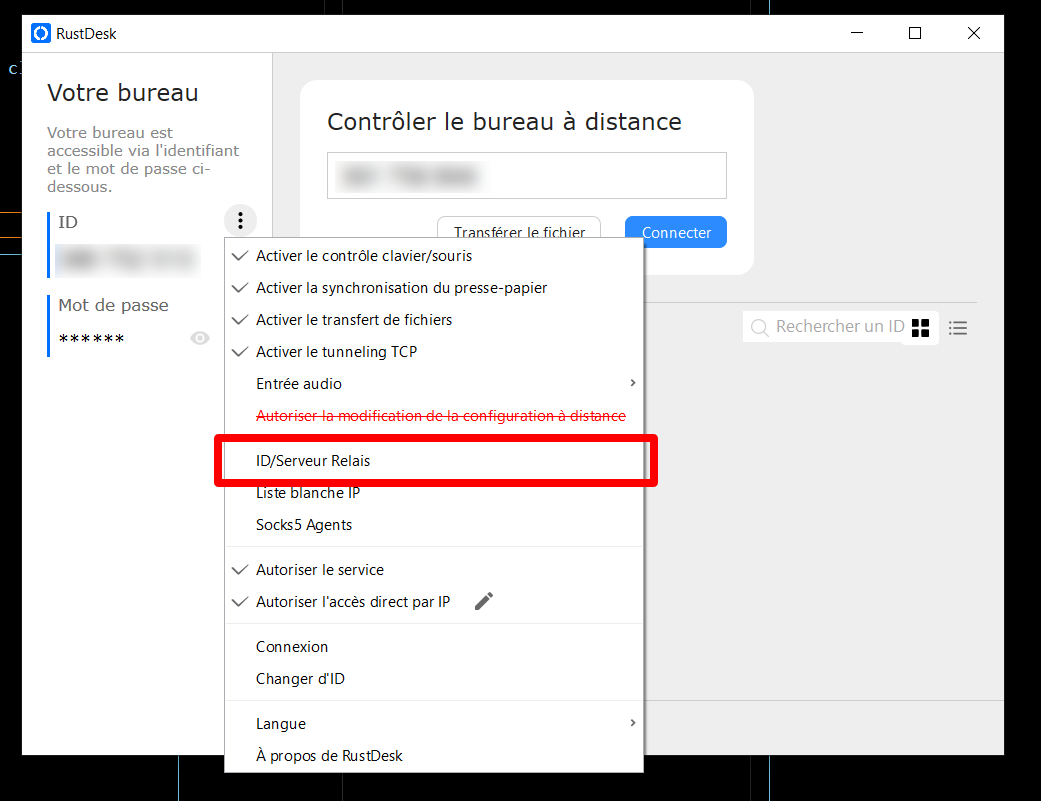Toggle Activer la synchronisation du presse-papier
Image resolution: width=1041 pixels, height=801 pixels.
(434, 288)
